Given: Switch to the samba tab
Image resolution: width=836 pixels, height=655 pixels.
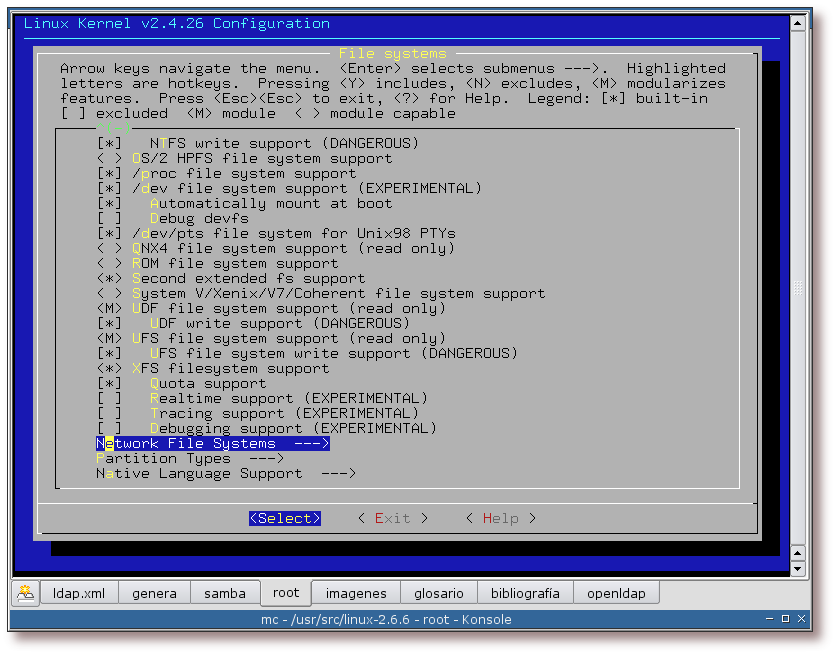Looking at the screenshot, I should coord(225,593).
